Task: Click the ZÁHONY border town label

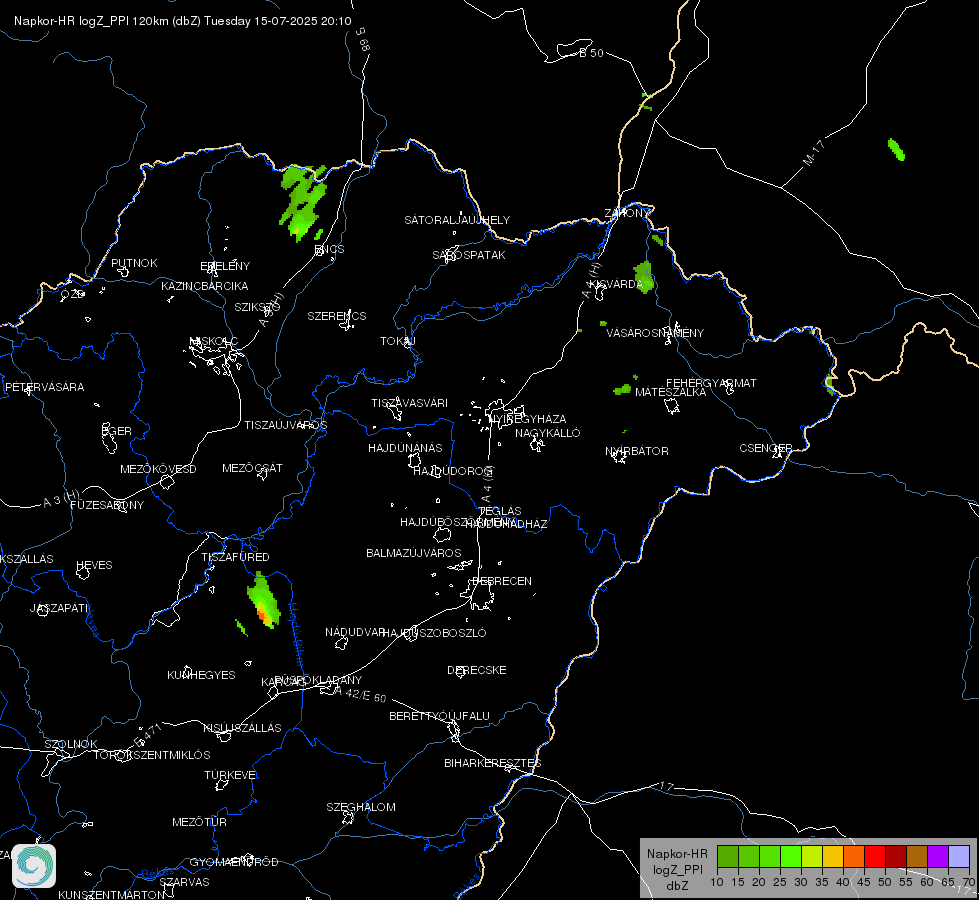Action: click(x=627, y=213)
